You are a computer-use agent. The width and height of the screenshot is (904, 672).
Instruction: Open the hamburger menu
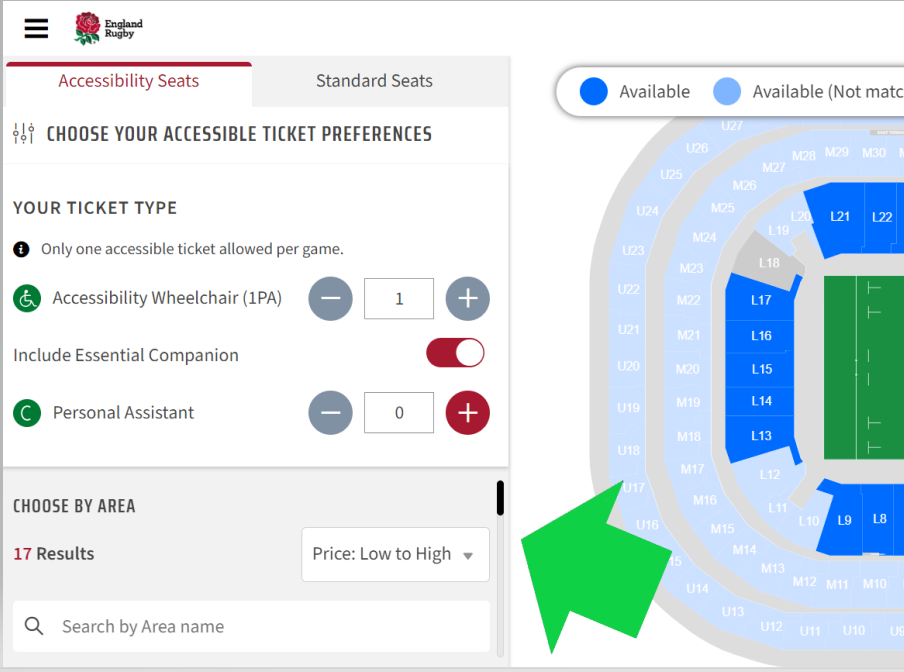click(36, 28)
